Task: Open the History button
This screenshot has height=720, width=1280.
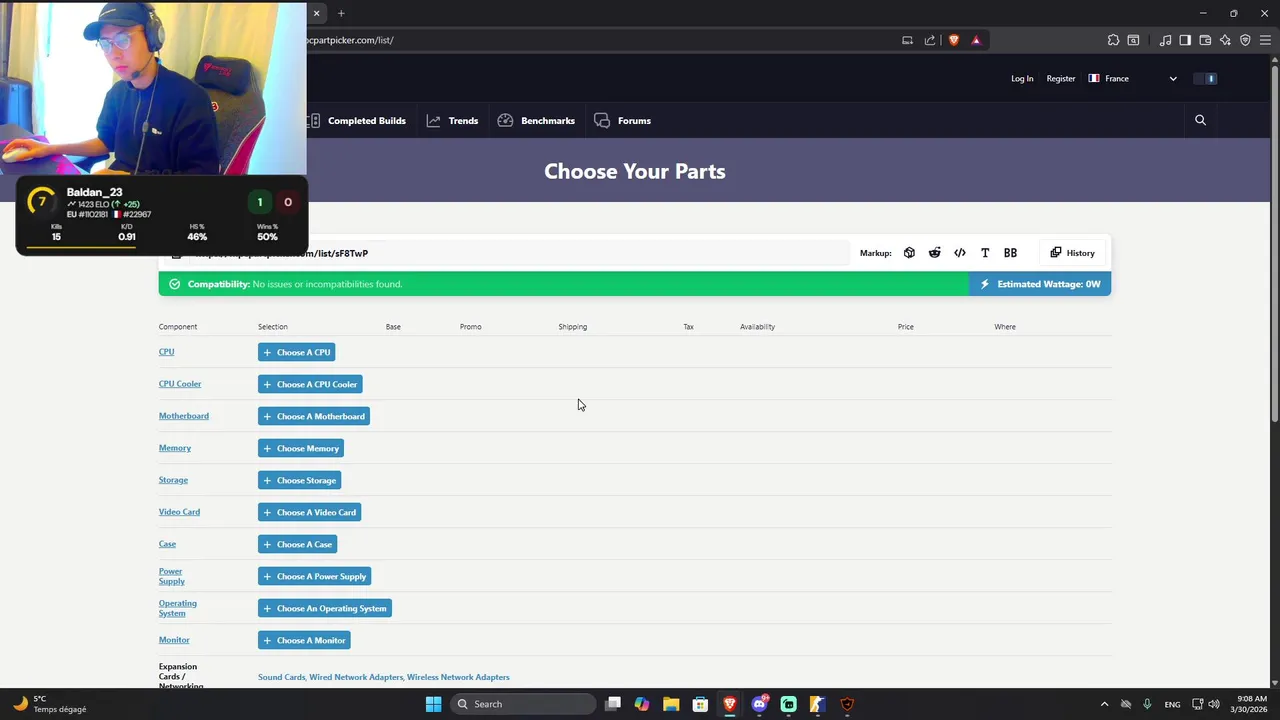Action: point(1073,253)
